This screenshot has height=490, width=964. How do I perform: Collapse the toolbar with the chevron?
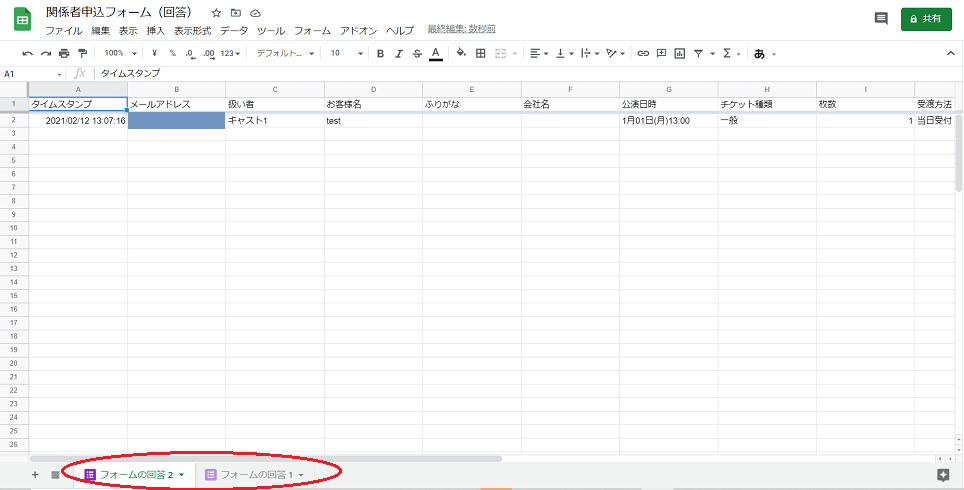click(950, 53)
